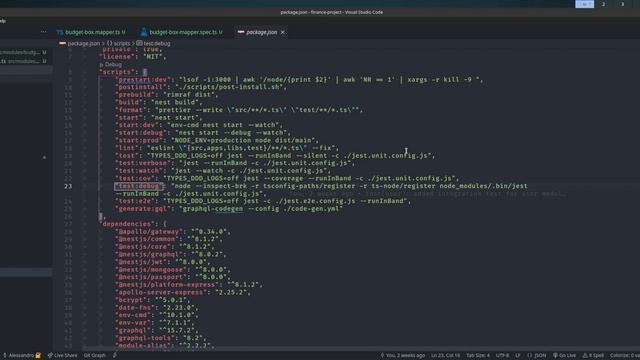Viewport: 640px width, 360px height.
Task: Click the "graphql-tools" dependency
Action: (x=145, y=338)
